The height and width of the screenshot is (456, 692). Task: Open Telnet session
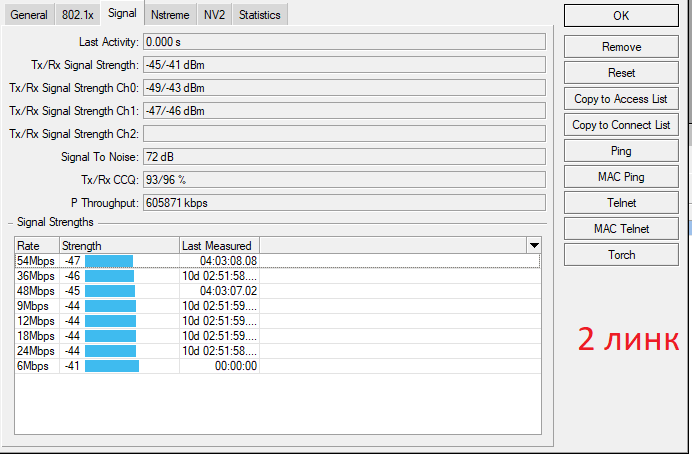[x=621, y=203]
